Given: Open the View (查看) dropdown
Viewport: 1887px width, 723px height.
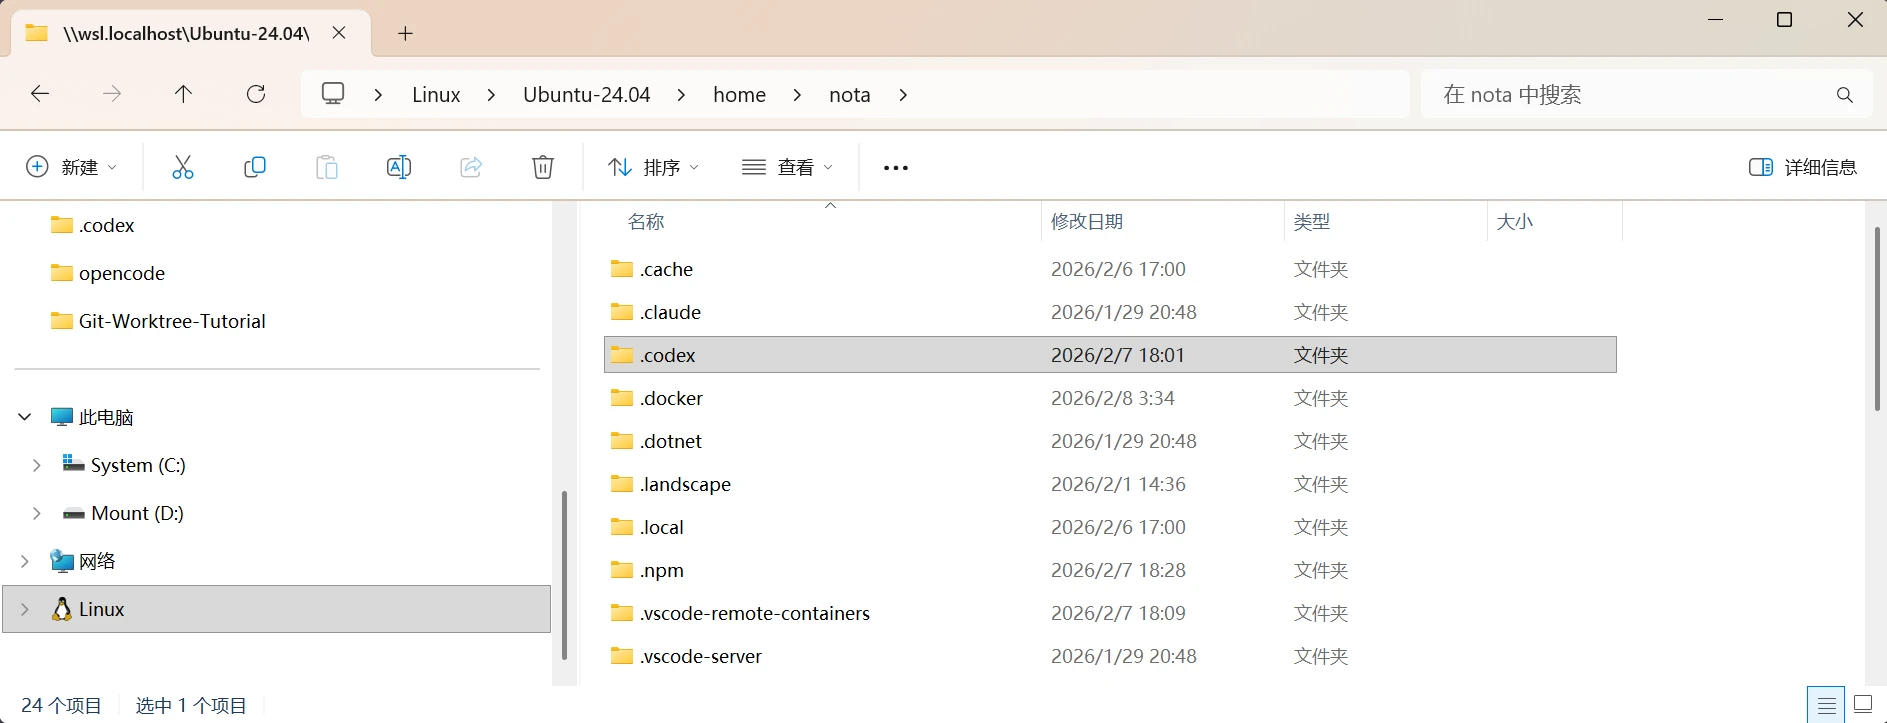Looking at the screenshot, I should pyautogui.click(x=787, y=167).
